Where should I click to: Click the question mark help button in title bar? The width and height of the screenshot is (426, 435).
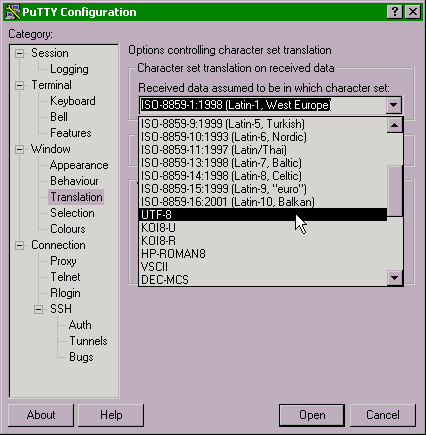click(x=395, y=12)
